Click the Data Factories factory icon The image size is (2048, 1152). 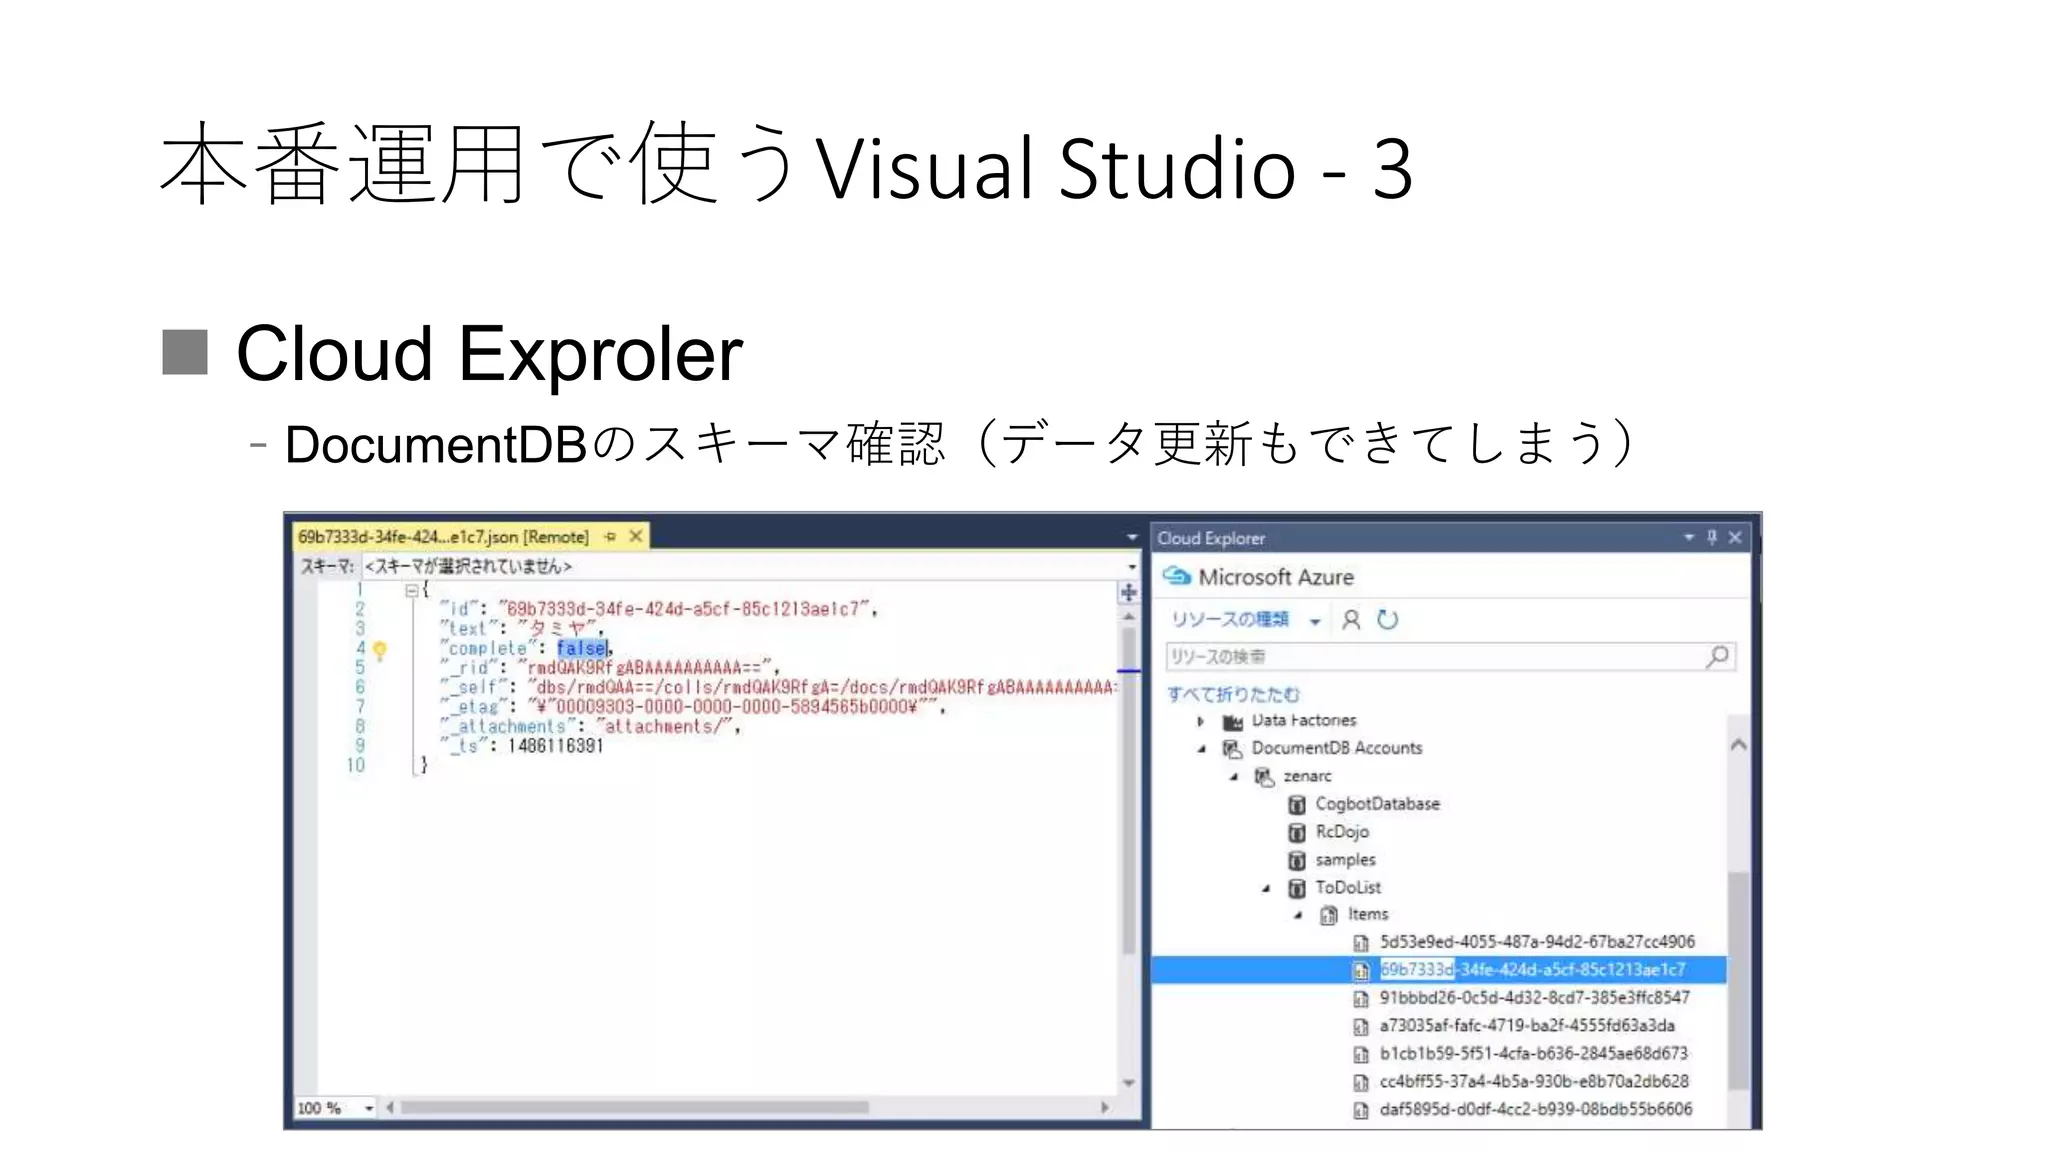pyautogui.click(x=1233, y=721)
